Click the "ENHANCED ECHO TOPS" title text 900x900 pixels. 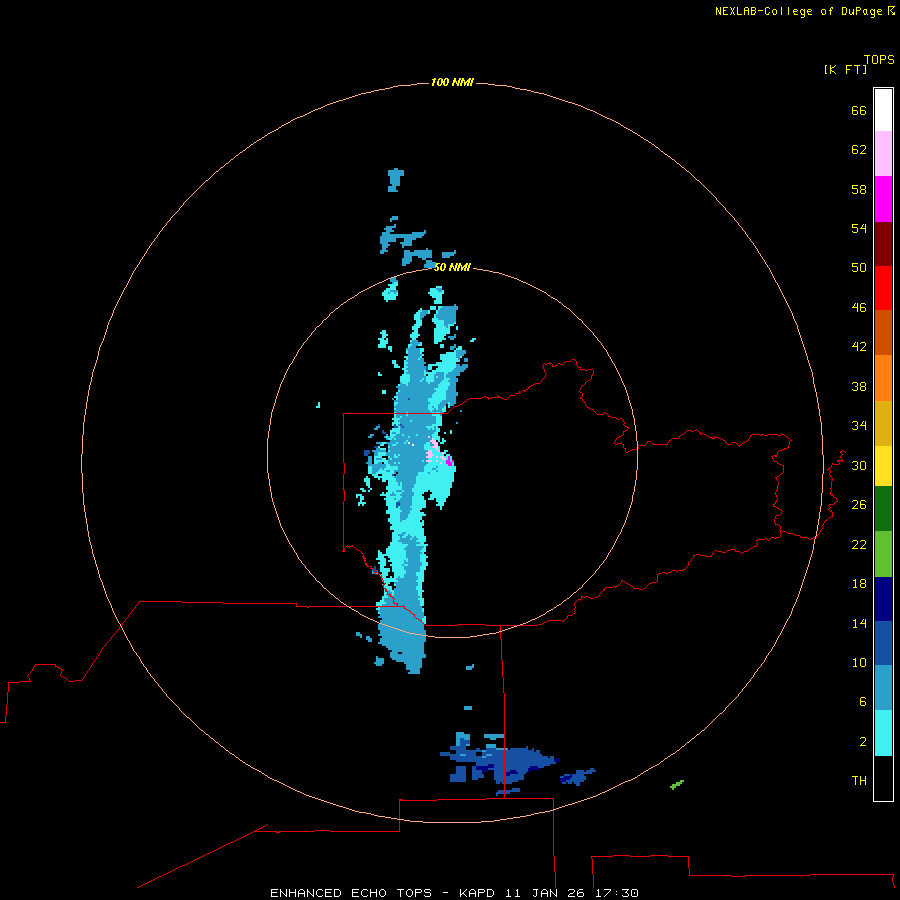[x=351, y=893]
